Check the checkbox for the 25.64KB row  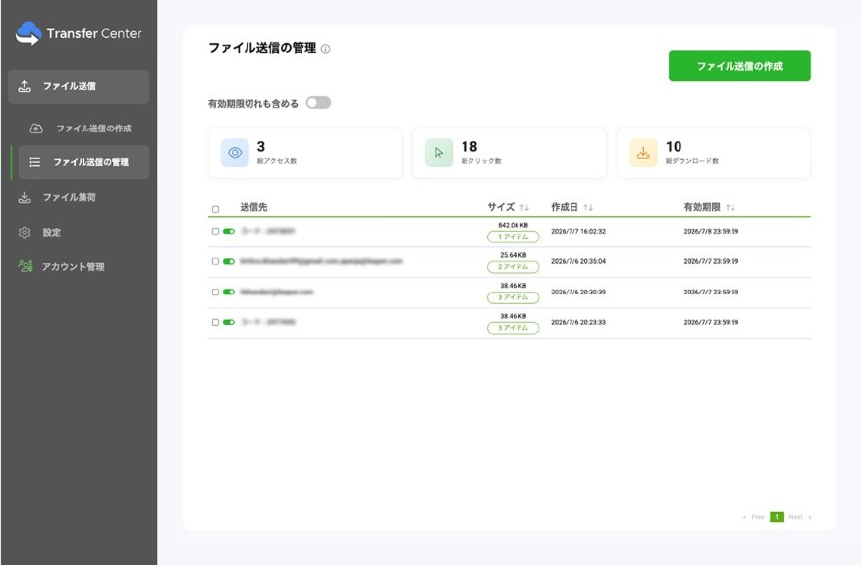(215, 261)
